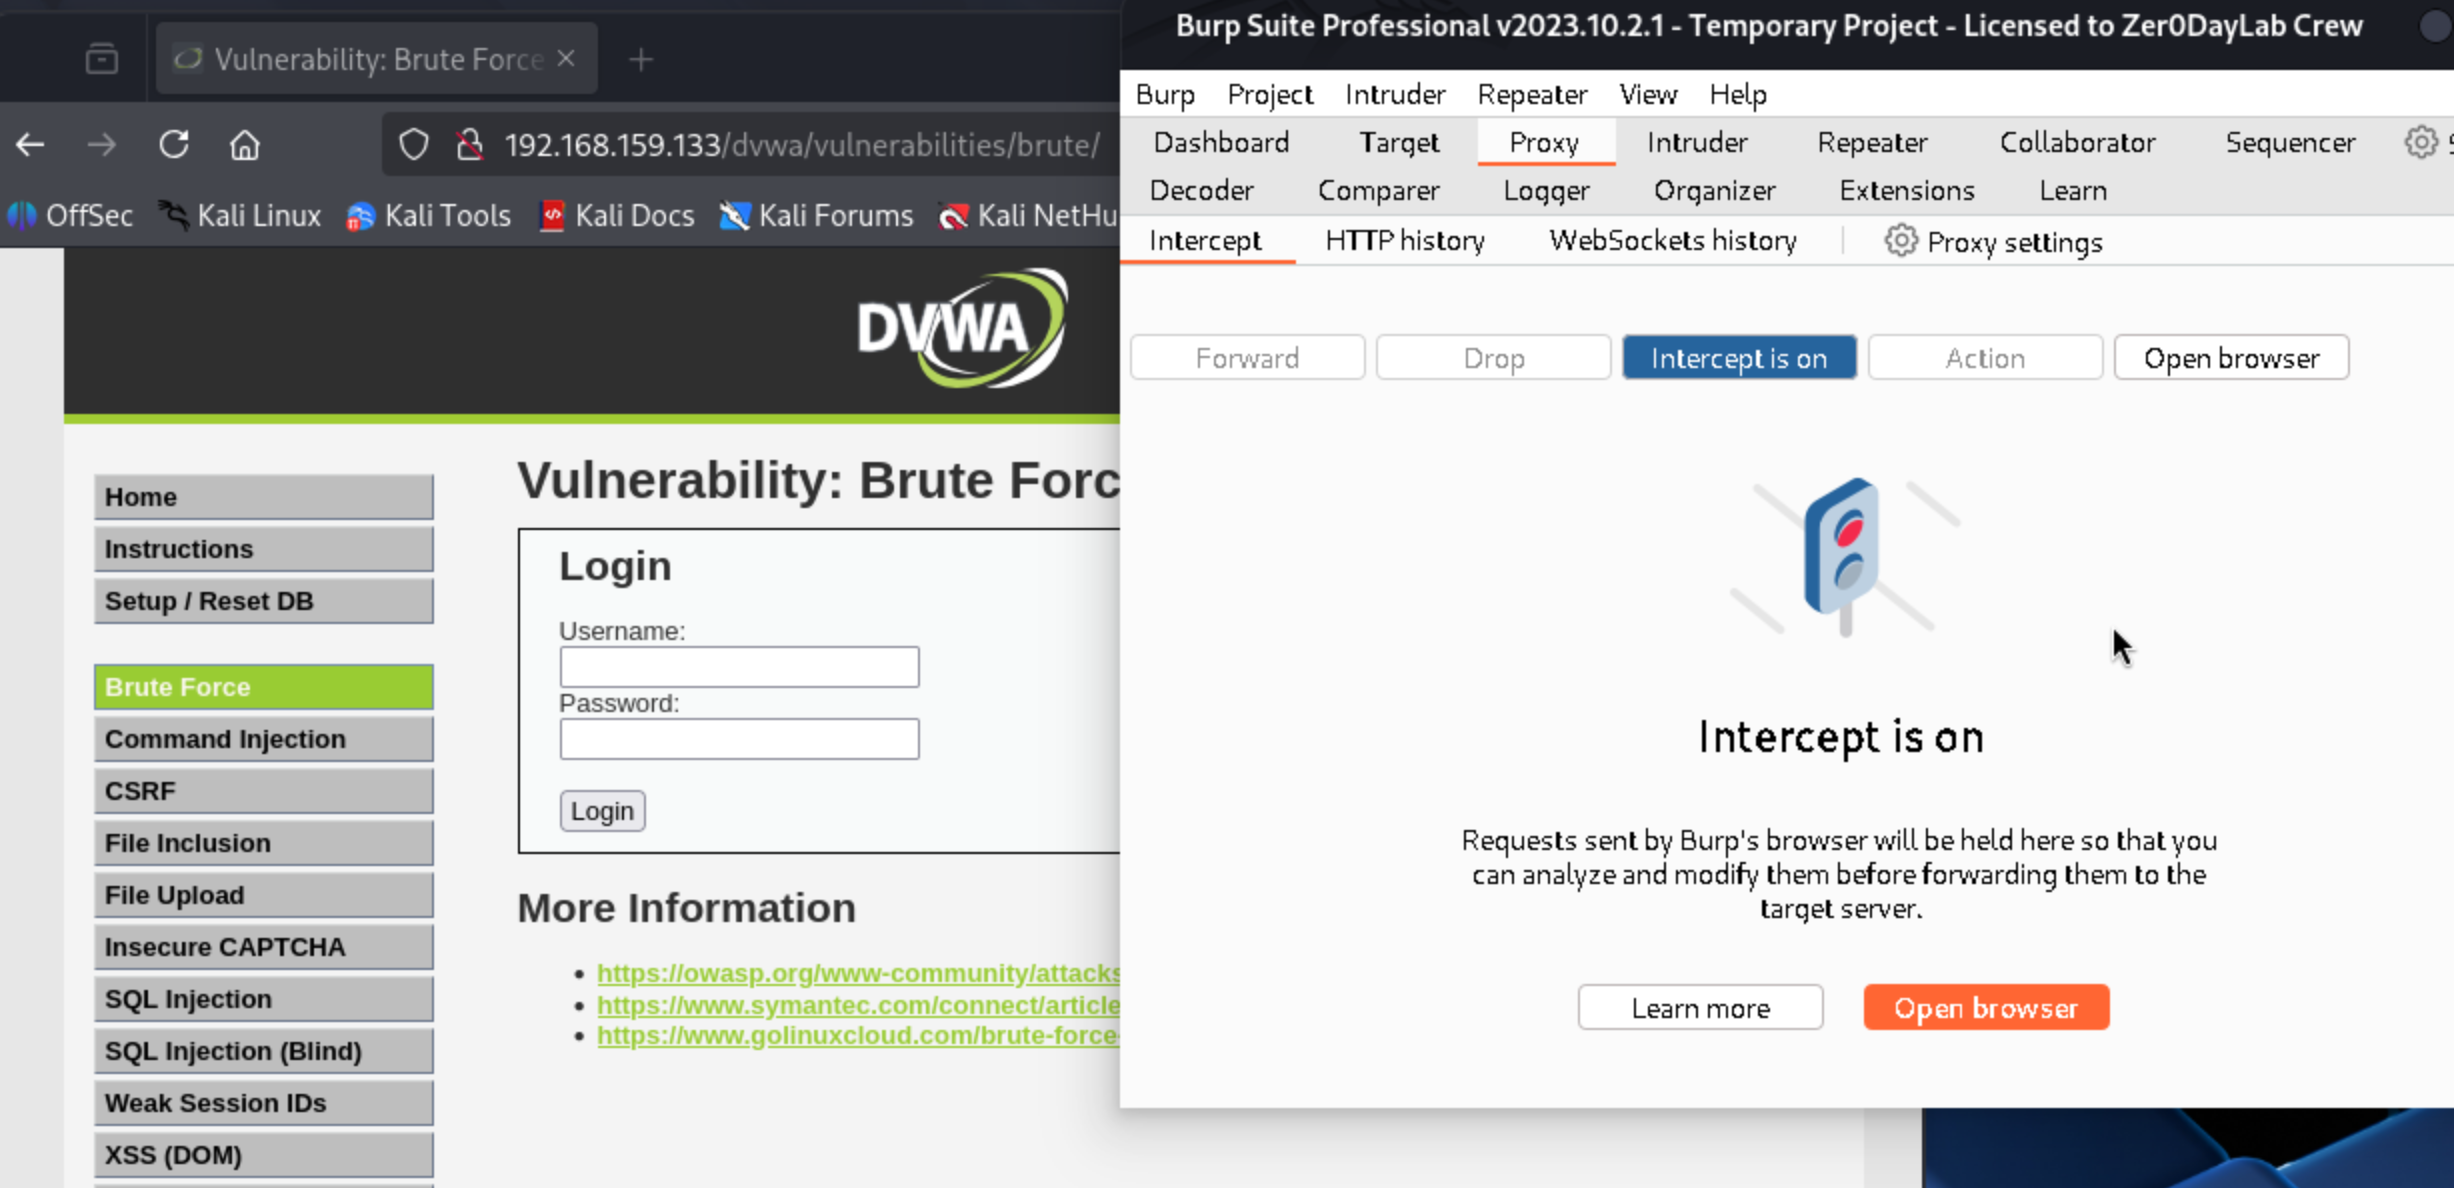Open the Kali NetHunter bookmark
Image resolution: width=2454 pixels, height=1188 pixels.
click(1029, 215)
